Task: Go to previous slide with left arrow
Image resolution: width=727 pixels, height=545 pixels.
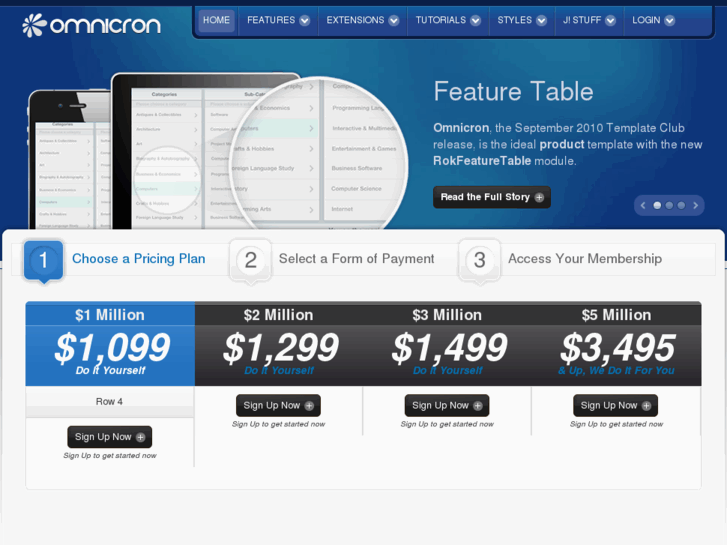Action: 643,205
